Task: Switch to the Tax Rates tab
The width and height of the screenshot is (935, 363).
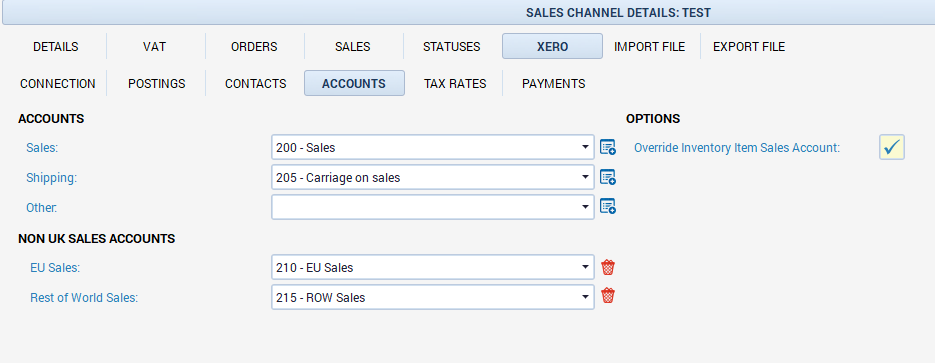Action: (x=455, y=83)
